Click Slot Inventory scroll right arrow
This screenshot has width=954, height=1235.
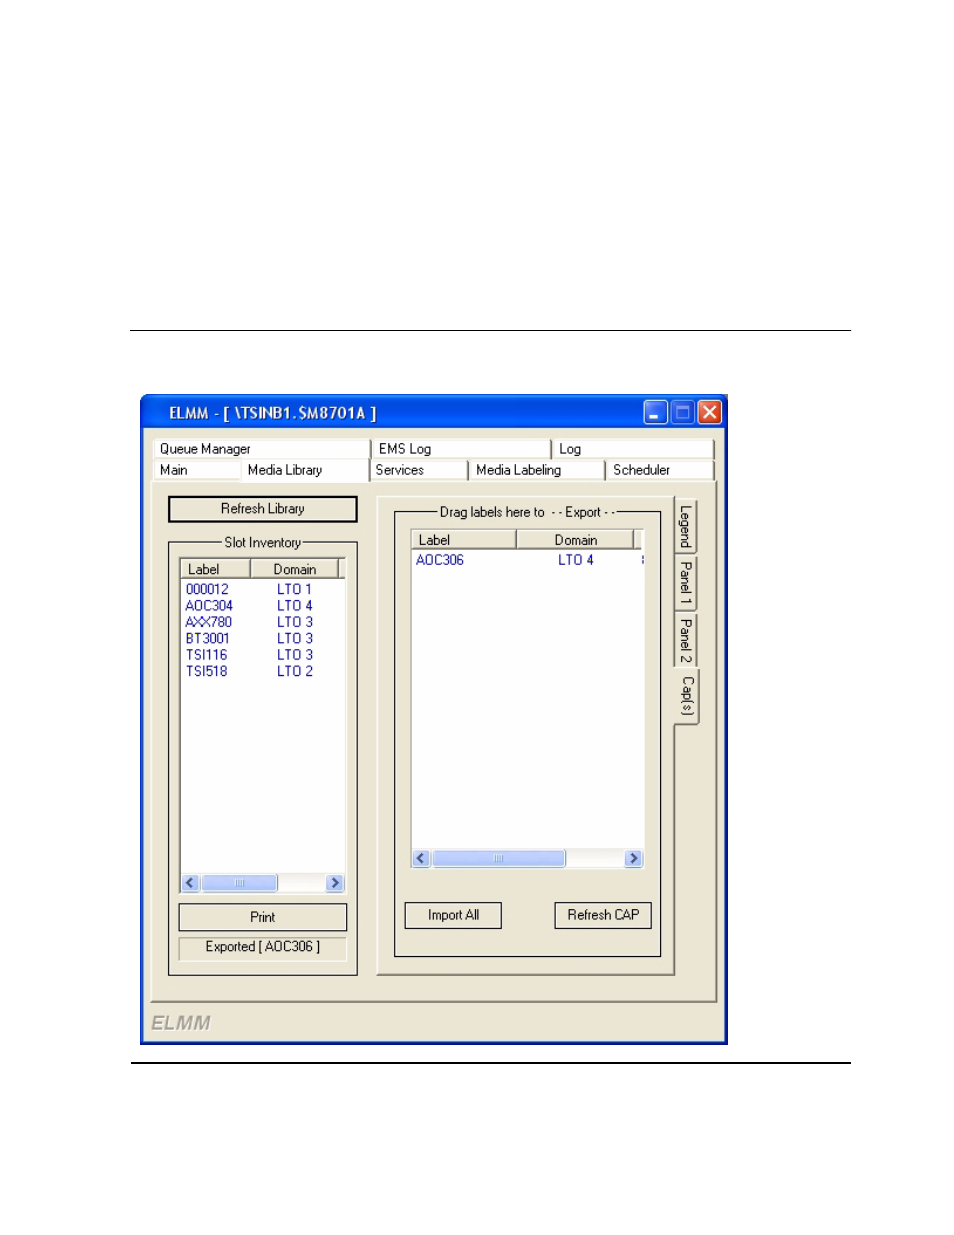point(335,883)
